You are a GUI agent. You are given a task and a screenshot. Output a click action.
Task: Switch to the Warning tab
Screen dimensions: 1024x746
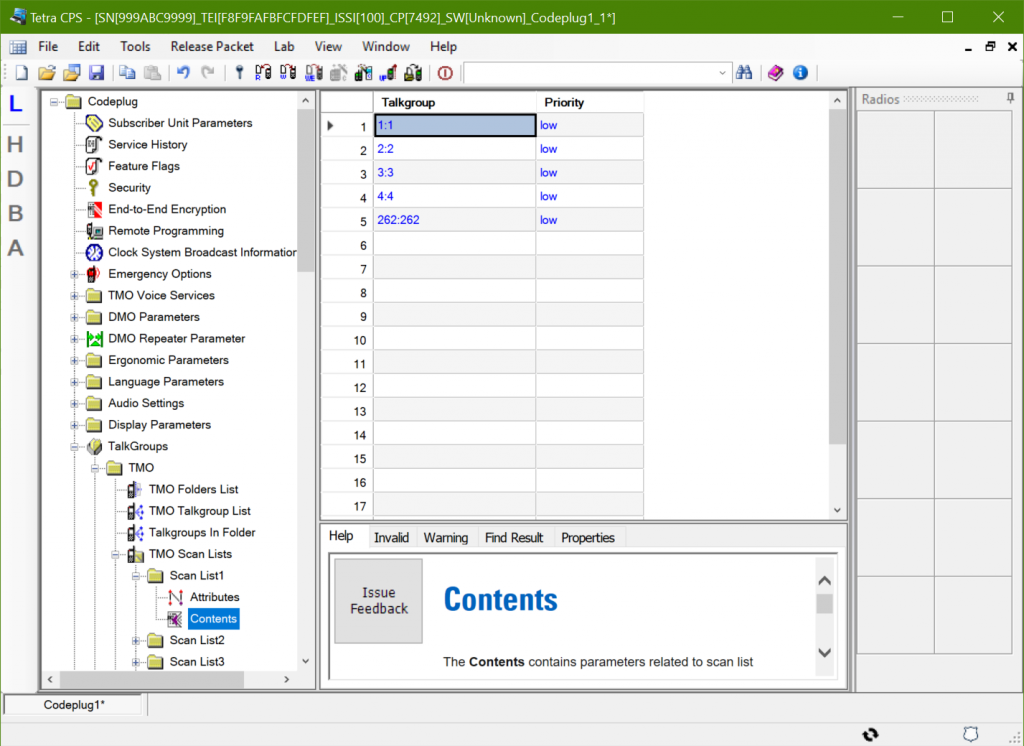click(x=445, y=538)
